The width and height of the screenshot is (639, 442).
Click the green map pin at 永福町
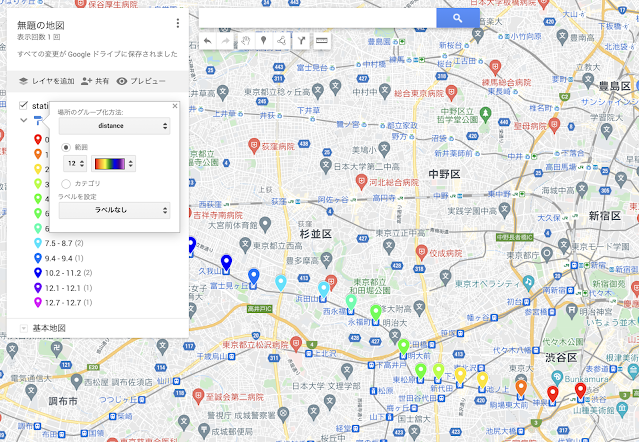coord(376,312)
